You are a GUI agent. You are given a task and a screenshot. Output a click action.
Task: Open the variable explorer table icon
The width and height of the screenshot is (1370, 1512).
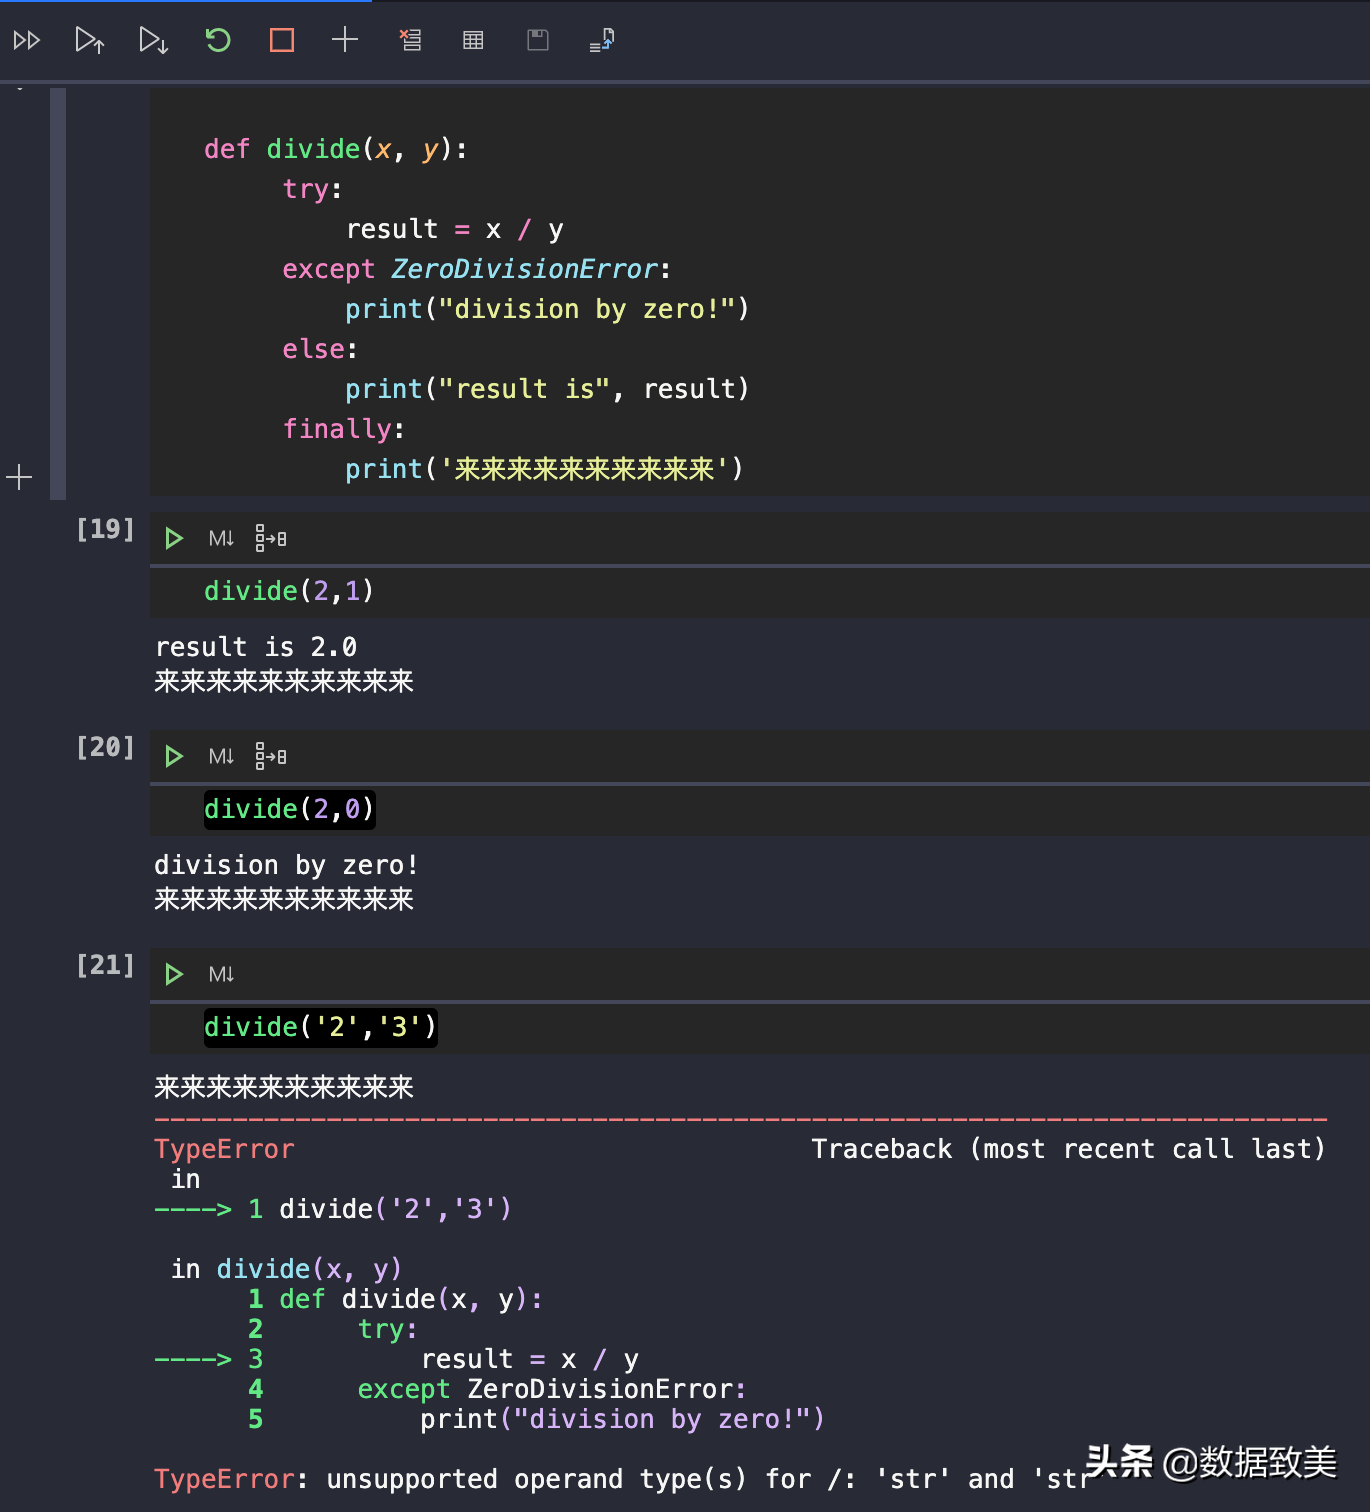point(474,40)
